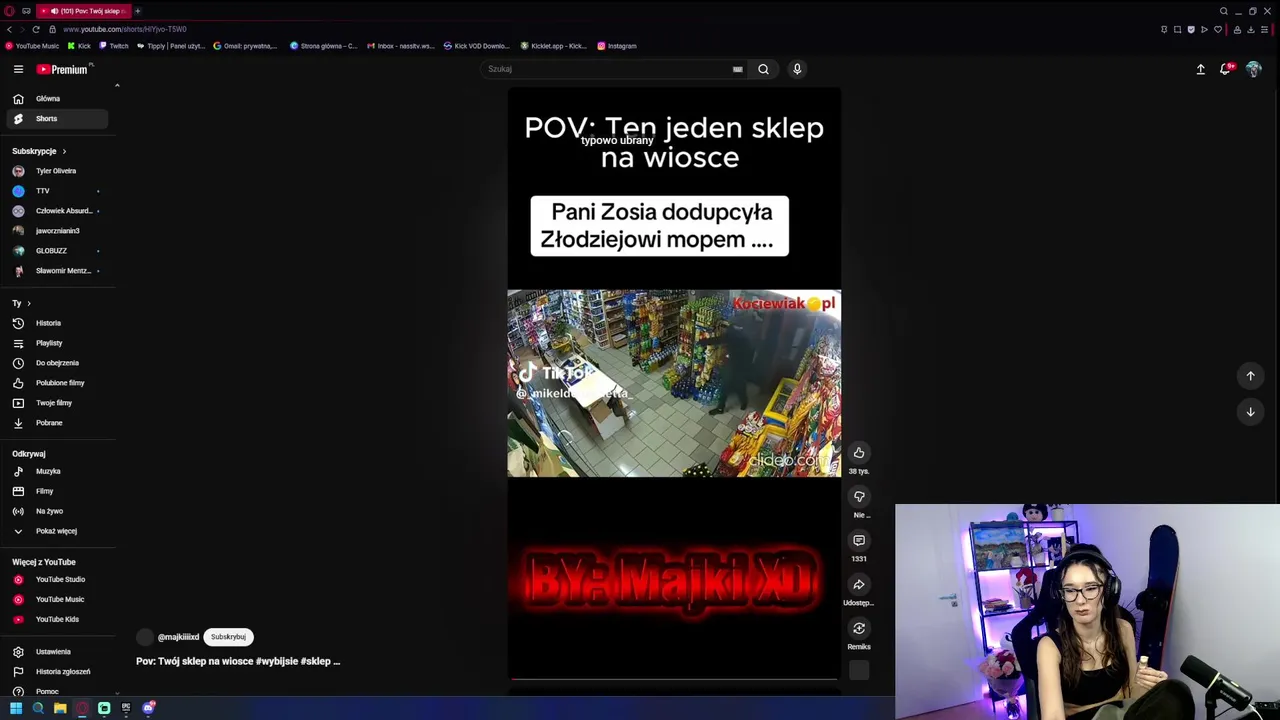Click the short's video player area
The image size is (1280, 720).
click(674, 383)
